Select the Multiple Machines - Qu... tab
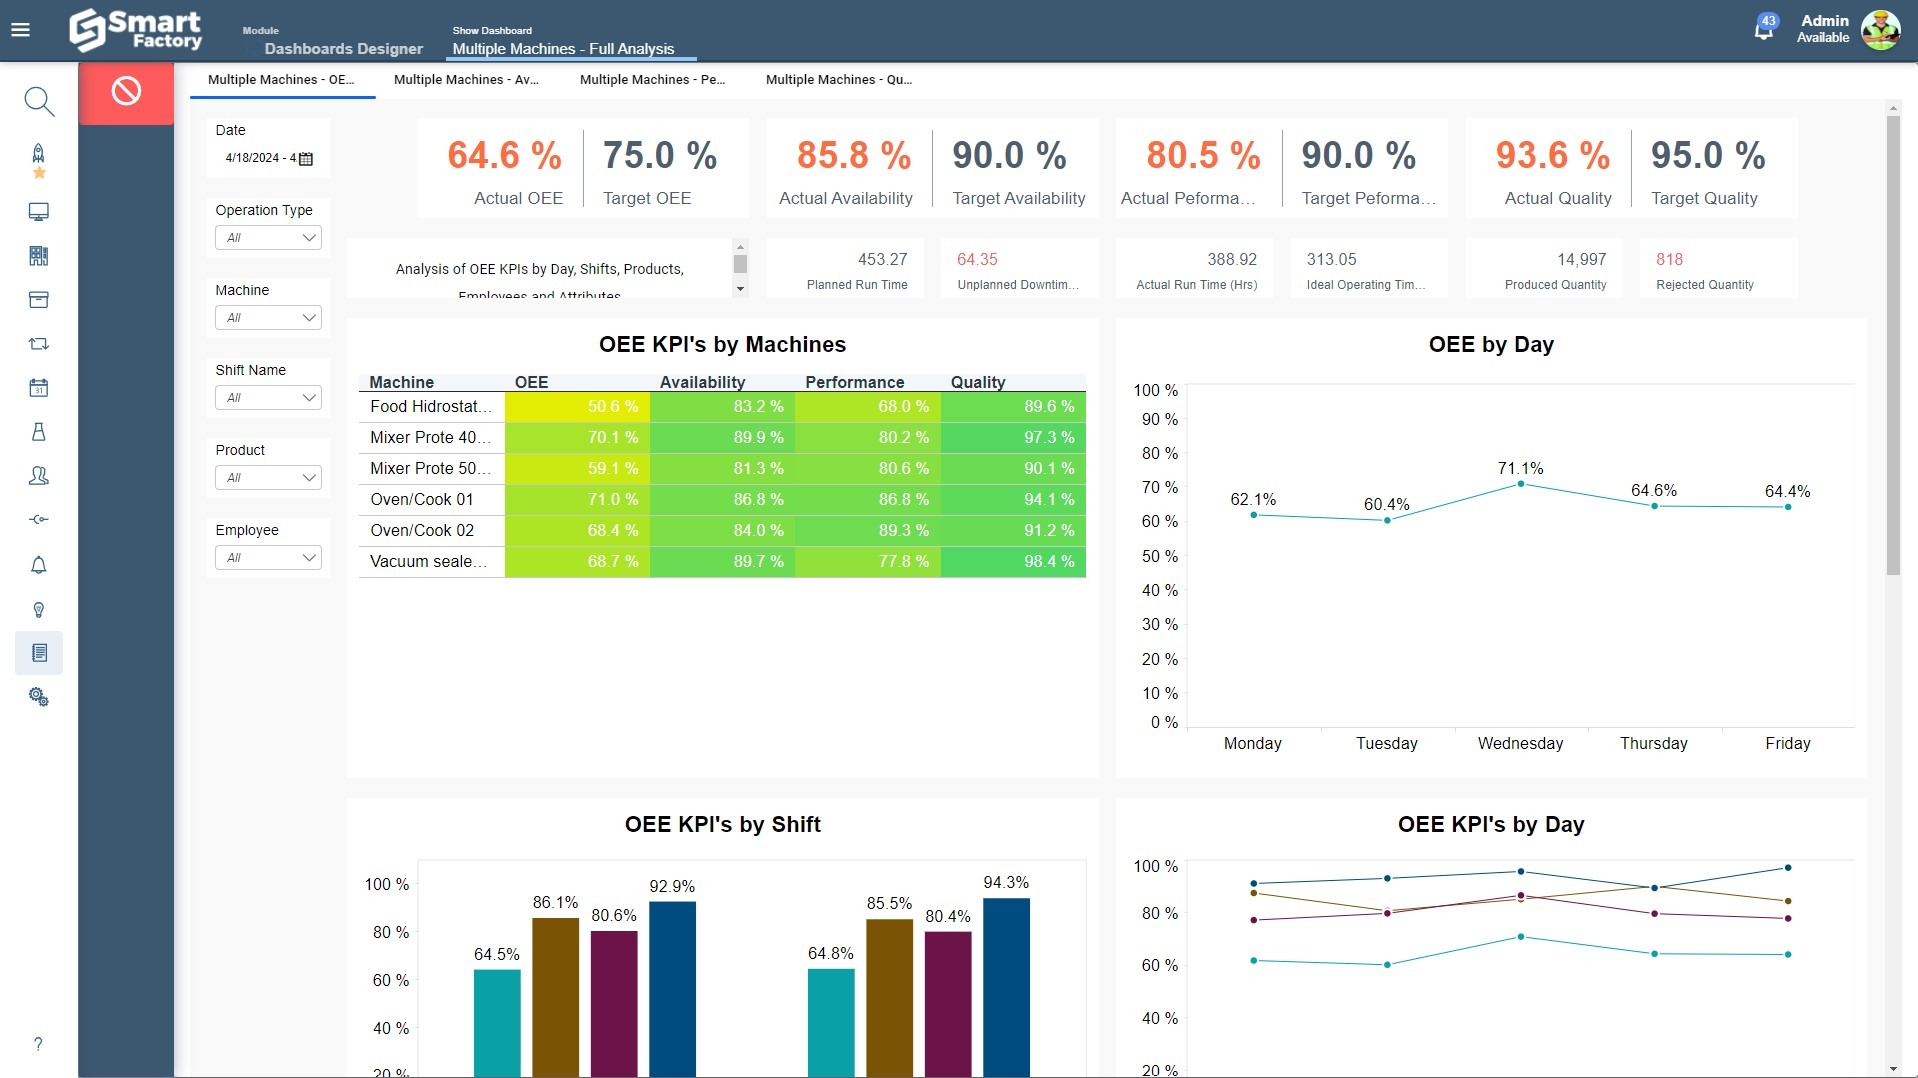Viewport: 1918px width, 1078px height. (x=838, y=80)
